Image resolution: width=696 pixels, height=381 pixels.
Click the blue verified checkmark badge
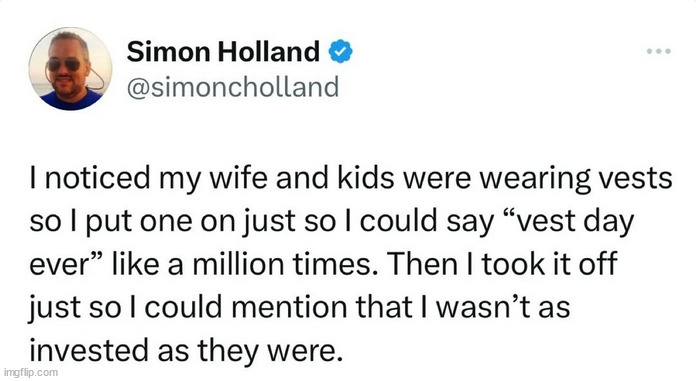pyautogui.click(x=340, y=51)
